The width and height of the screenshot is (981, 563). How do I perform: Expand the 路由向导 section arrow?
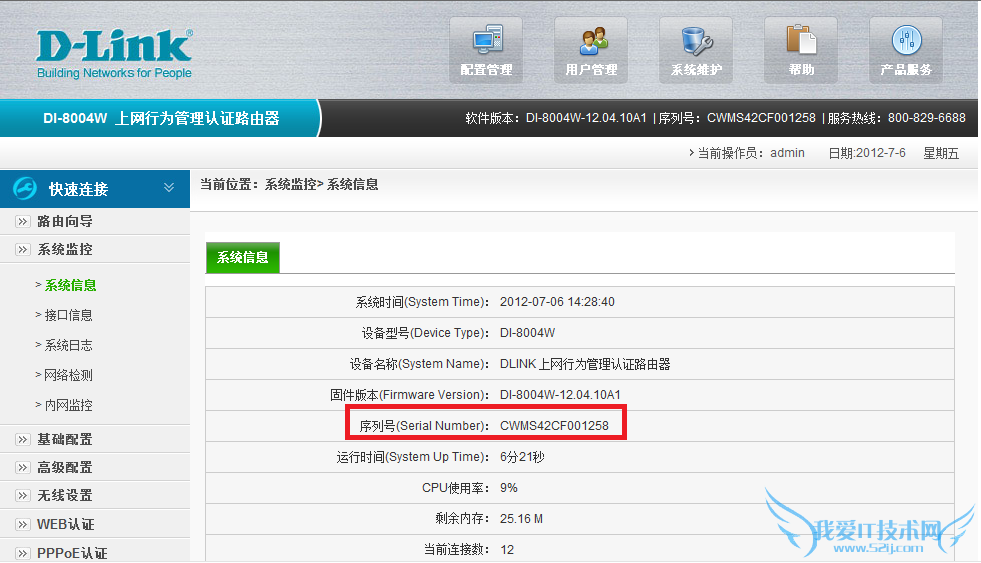click(x=23, y=221)
